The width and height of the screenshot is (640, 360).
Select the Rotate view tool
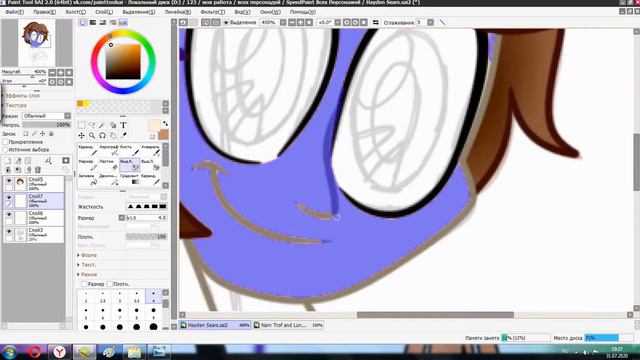coord(102,135)
